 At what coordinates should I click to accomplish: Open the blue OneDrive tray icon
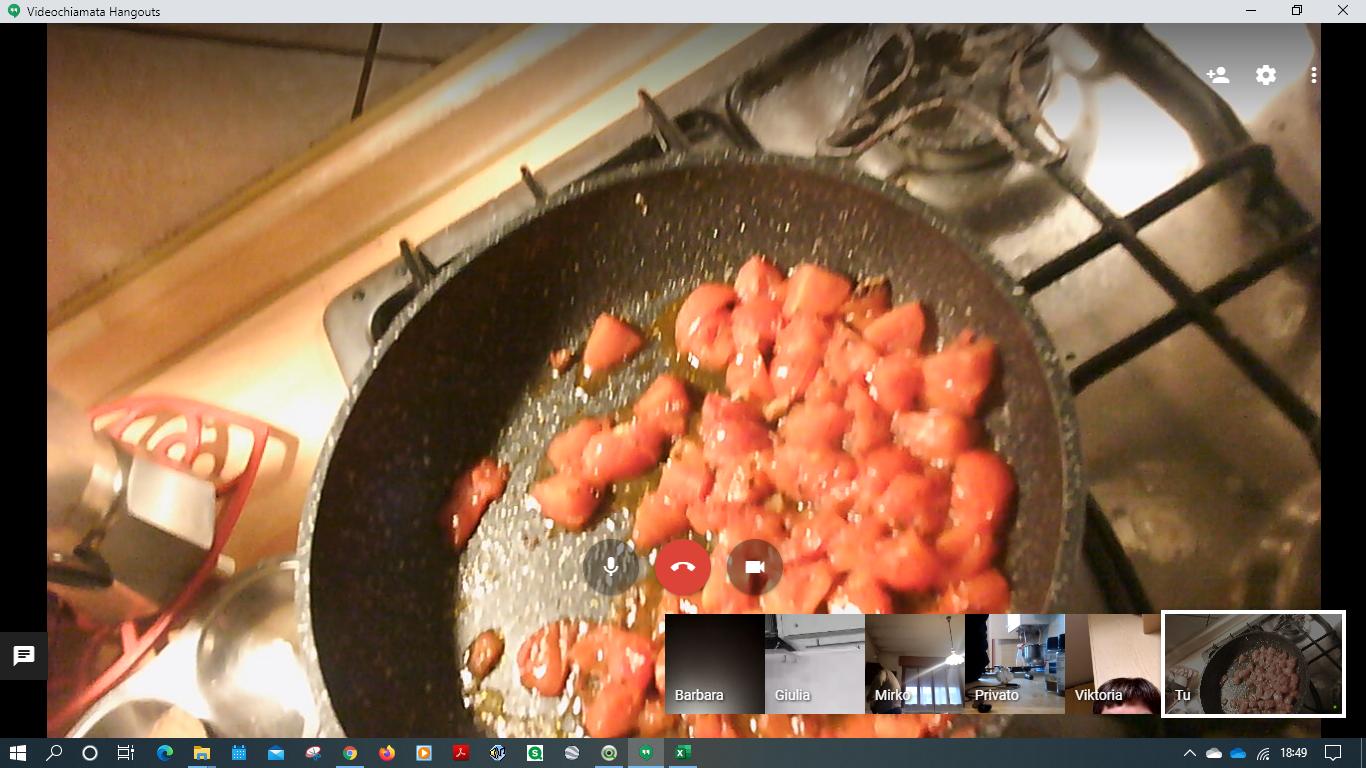click(1238, 753)
